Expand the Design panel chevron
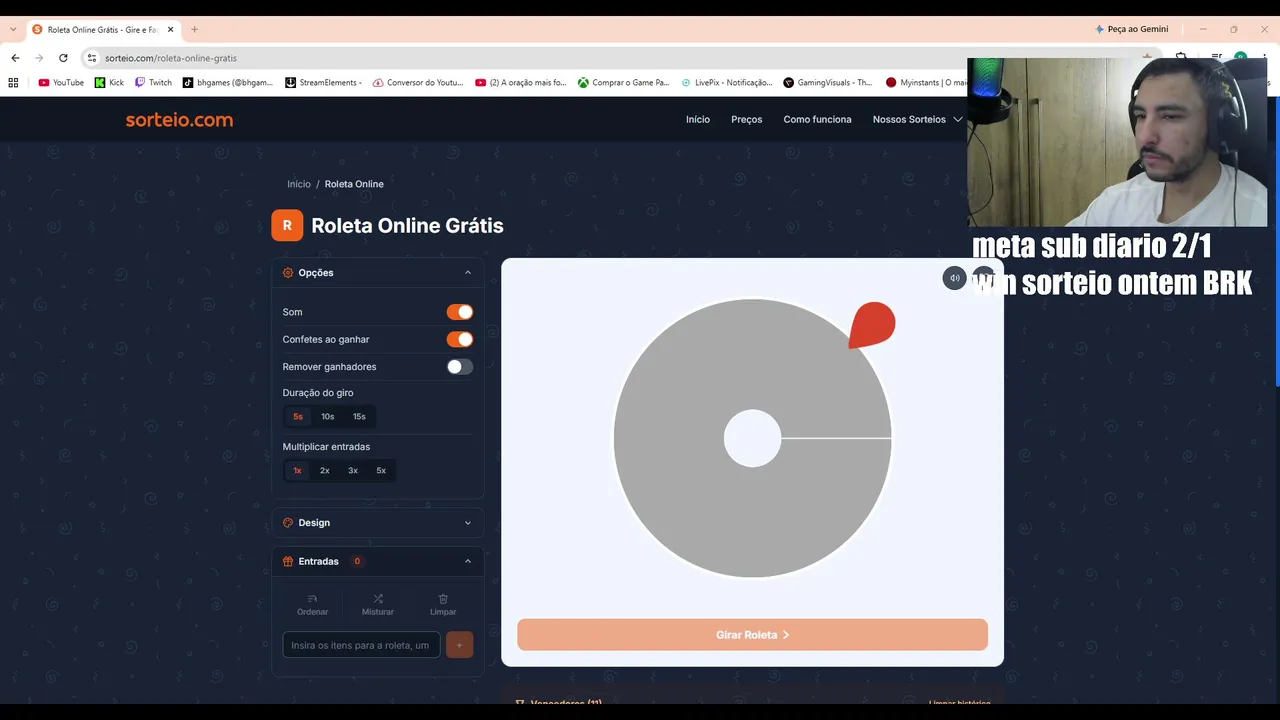The image size is (1280, 720). click(468, 523)
